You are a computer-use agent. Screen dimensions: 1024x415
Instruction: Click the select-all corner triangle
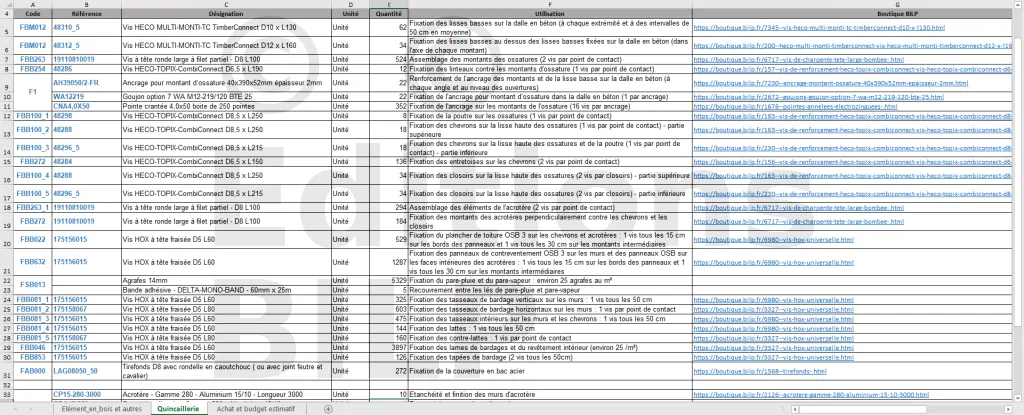[7, 4]
